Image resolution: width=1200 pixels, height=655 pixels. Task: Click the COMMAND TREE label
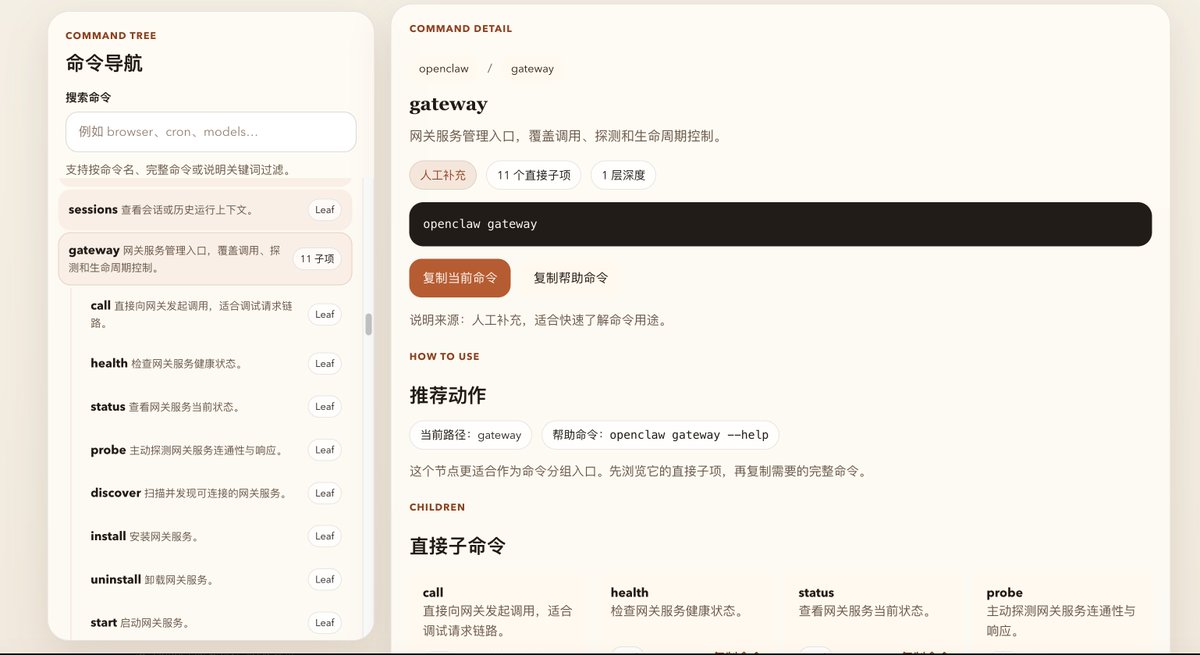click(x=111, y=36)
